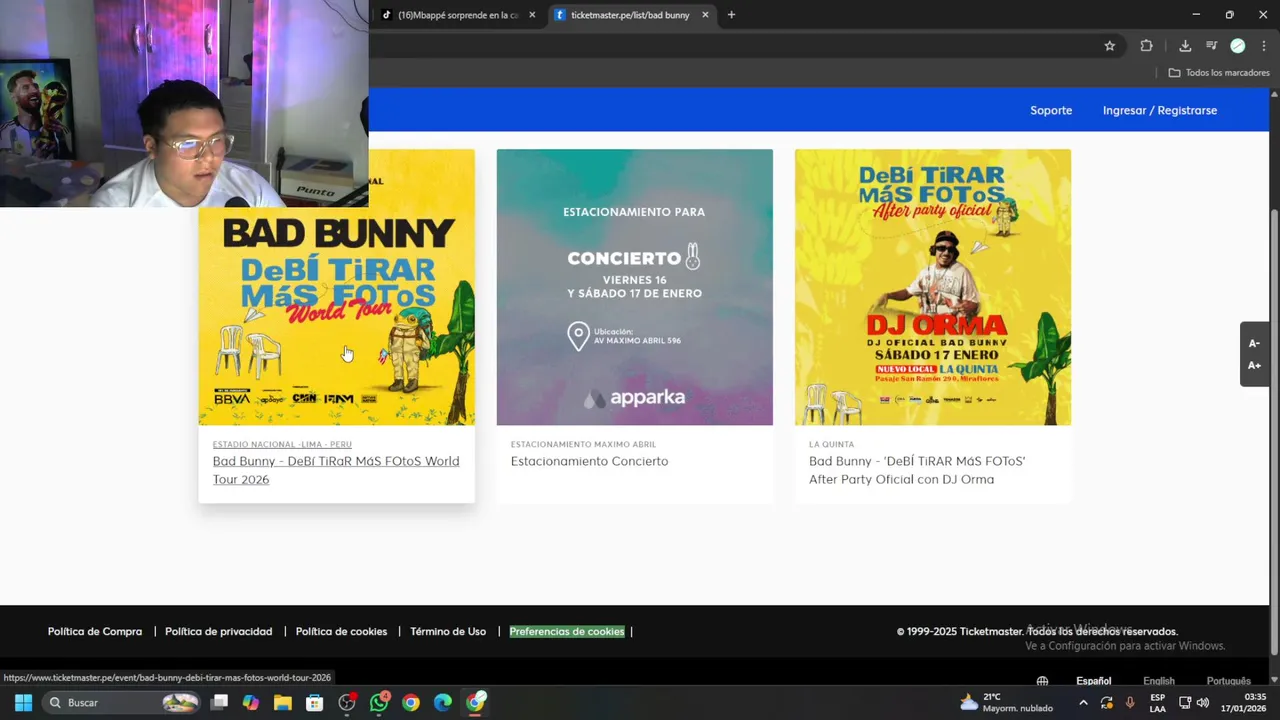Open Preferencias de cookies

(x=567, y=631)
